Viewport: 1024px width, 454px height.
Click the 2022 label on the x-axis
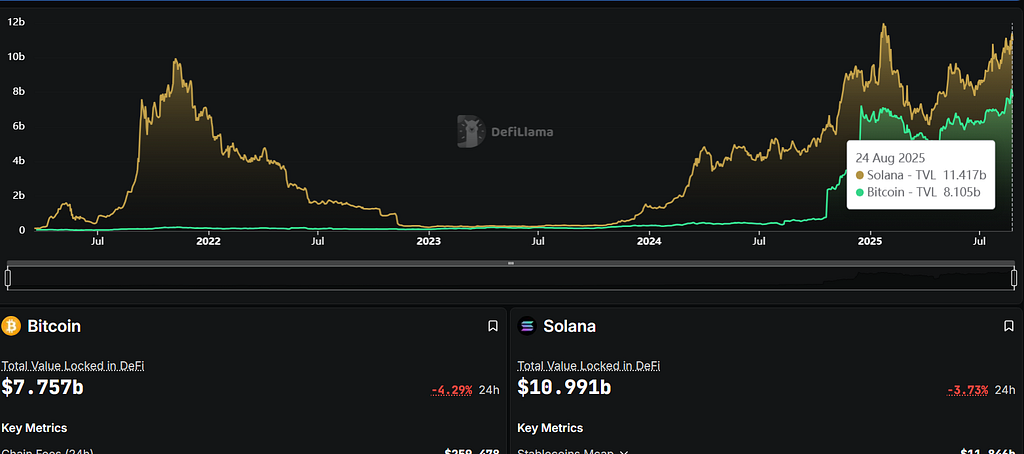208,242
